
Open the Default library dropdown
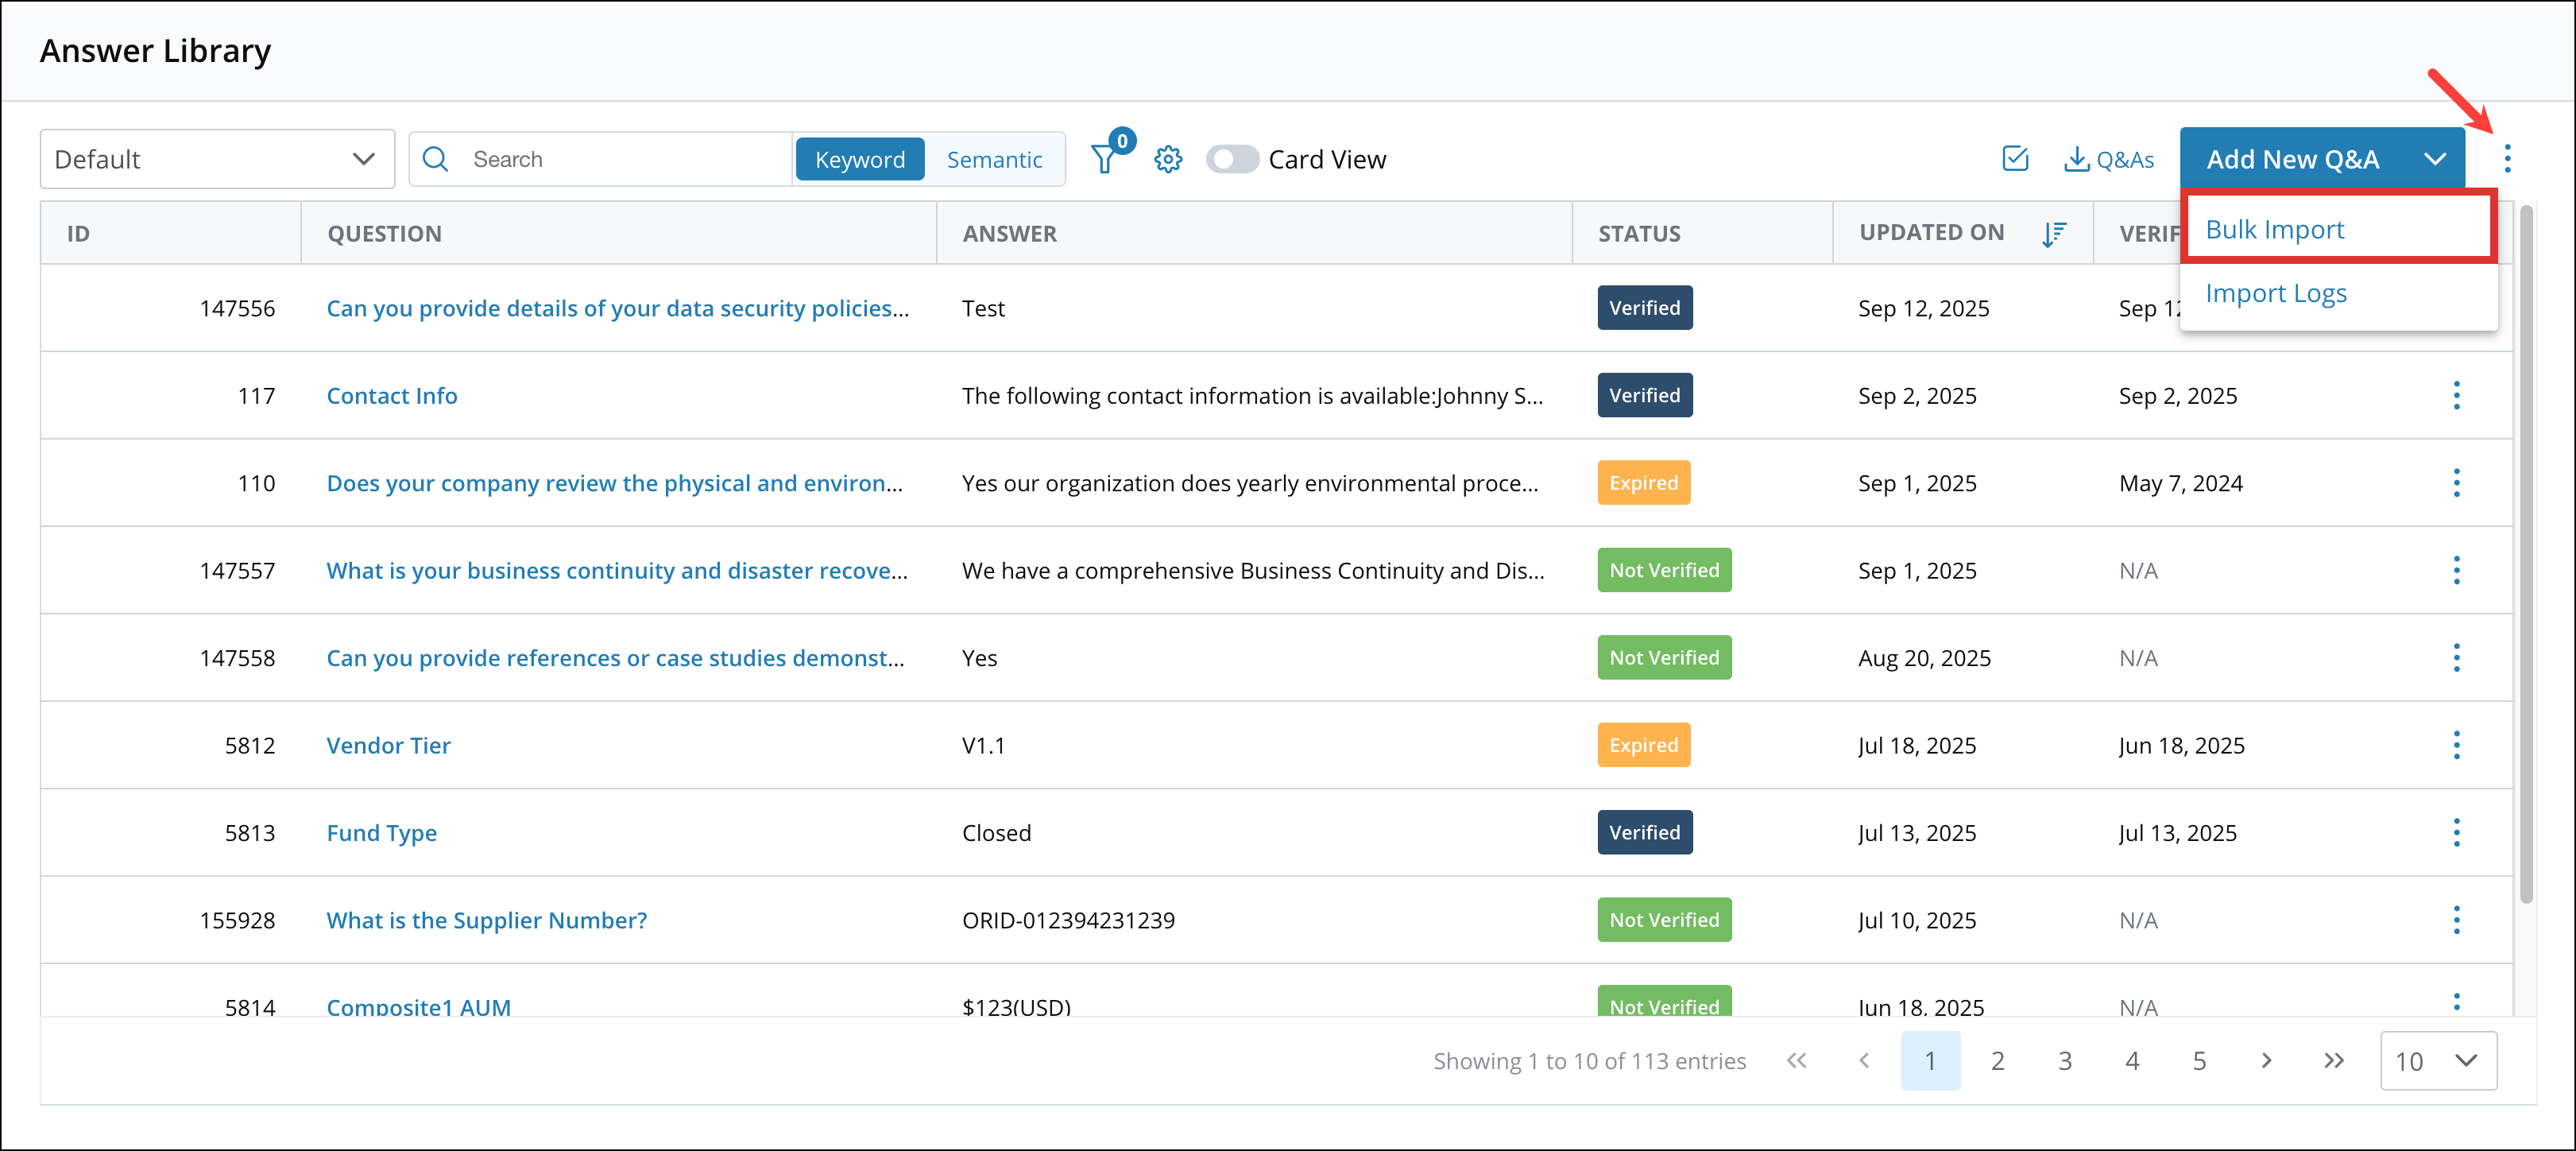click(216, 158)
